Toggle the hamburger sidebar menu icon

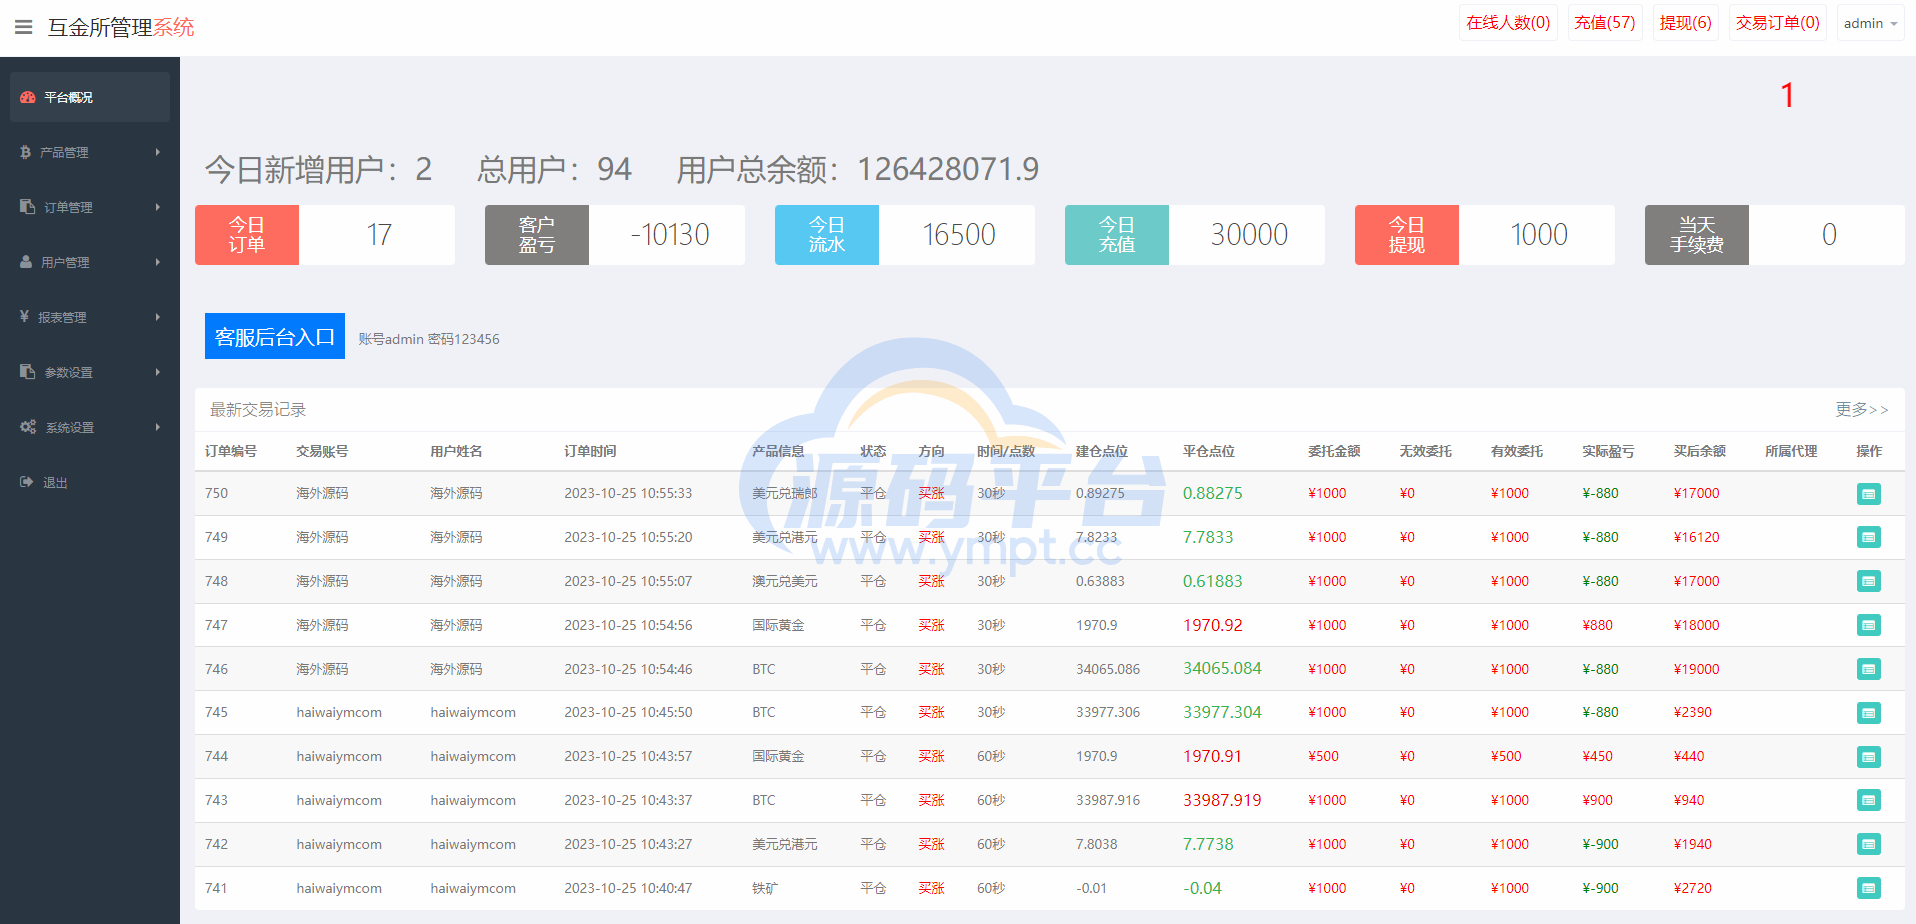coord(24,27)
